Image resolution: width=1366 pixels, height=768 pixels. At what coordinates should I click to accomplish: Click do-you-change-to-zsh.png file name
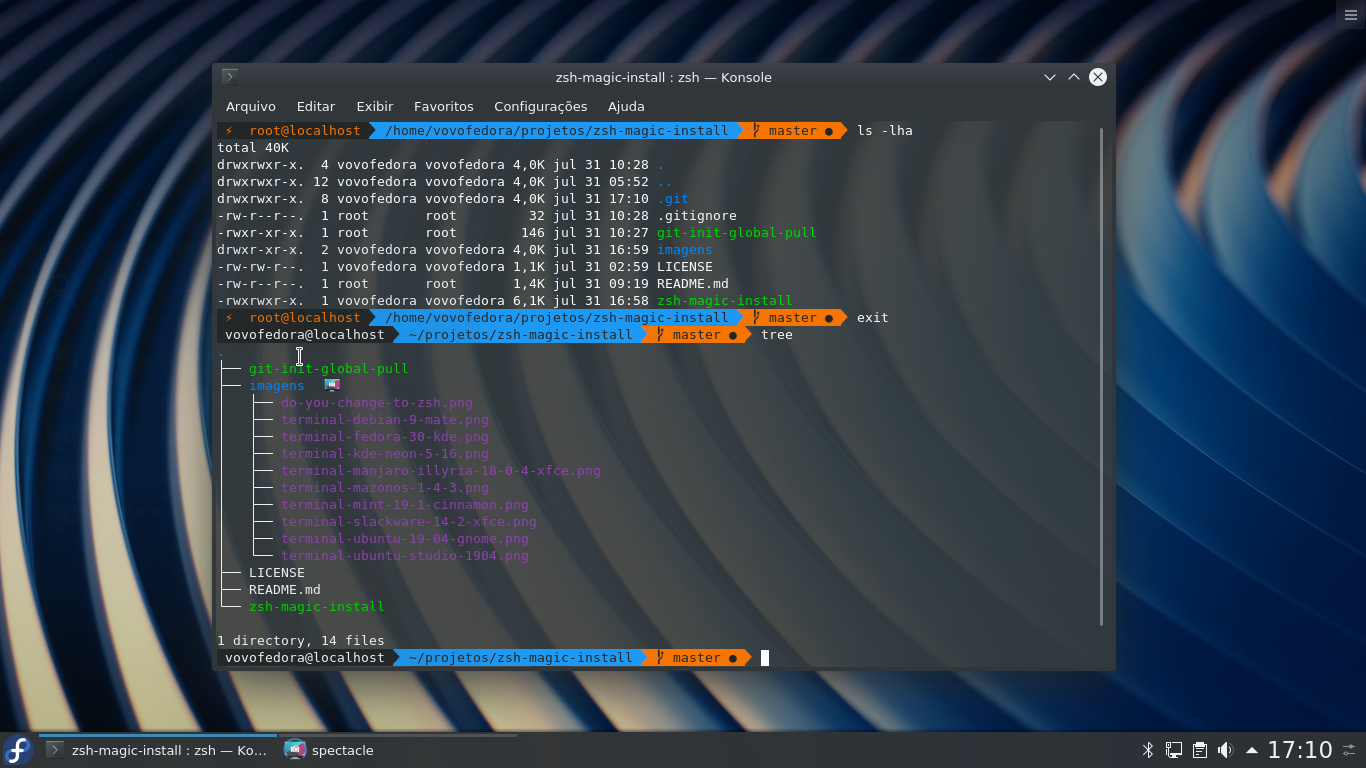377,402
